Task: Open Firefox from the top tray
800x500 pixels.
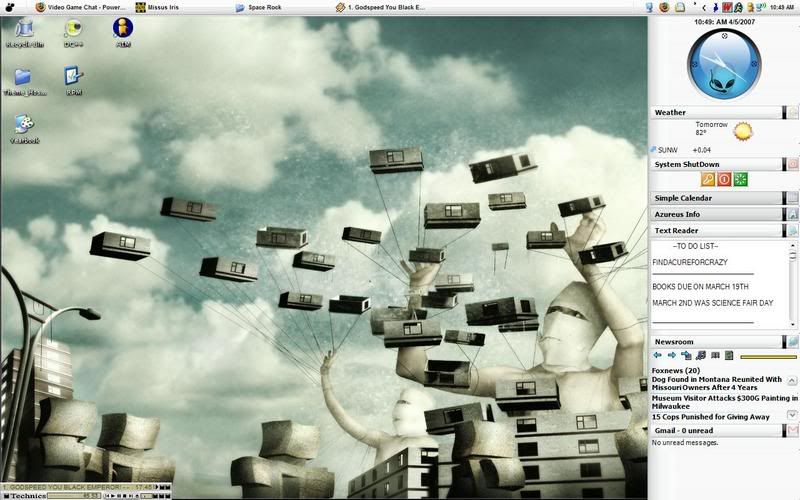Action: (x=664, y=7)
